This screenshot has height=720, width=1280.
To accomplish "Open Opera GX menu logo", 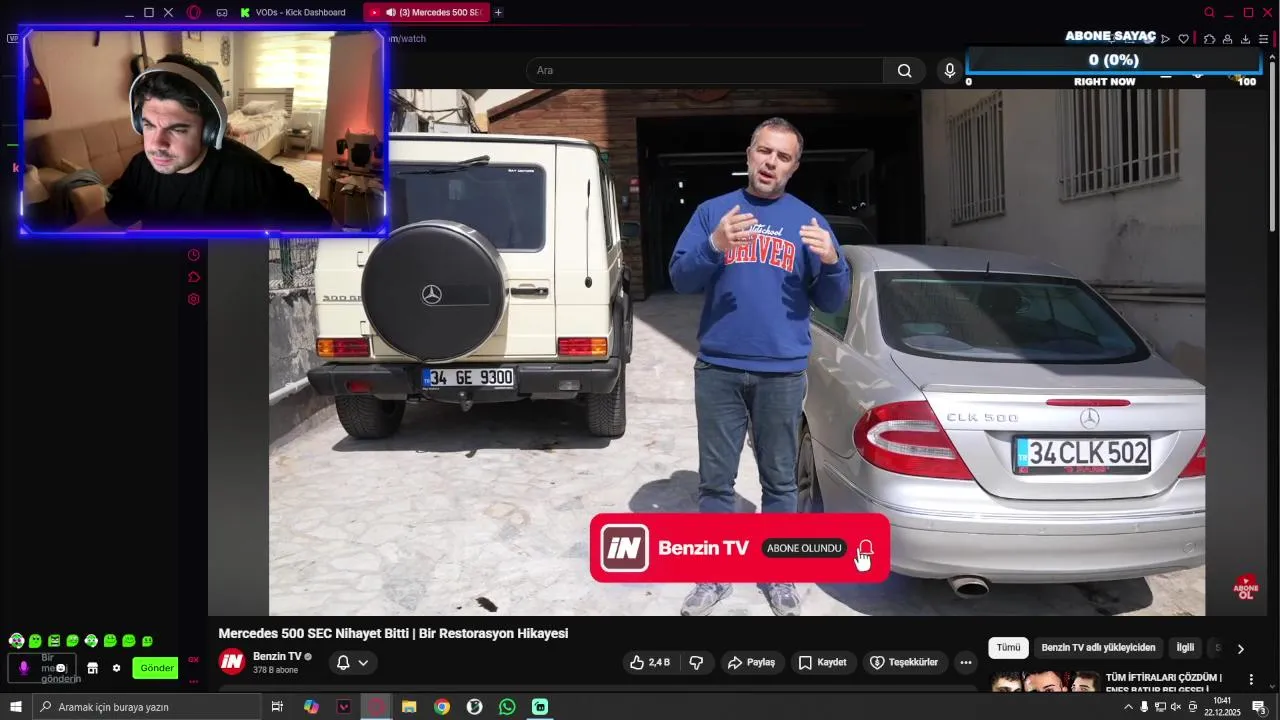I will pos(194,12).
